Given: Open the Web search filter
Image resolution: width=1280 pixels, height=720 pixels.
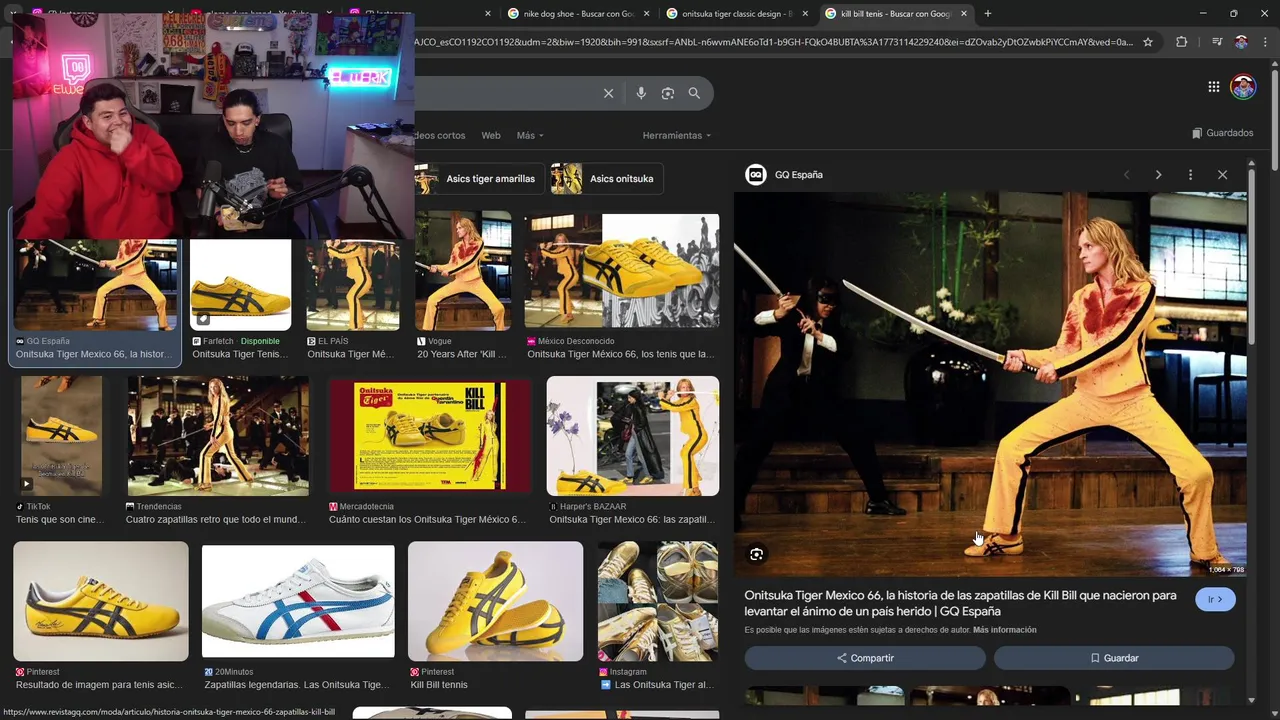Looking at the screenshot, I should pyautogui.click(x=491, y=135).
